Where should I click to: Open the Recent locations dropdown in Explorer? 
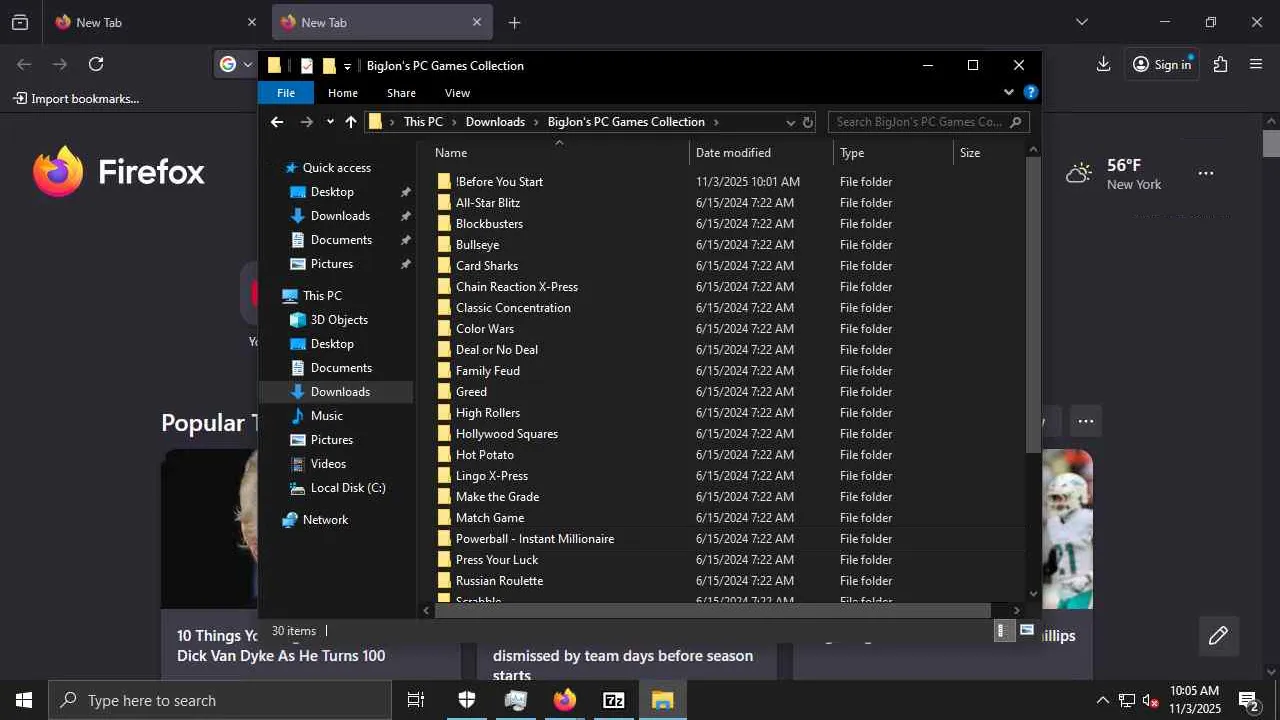[x=330, y=122]
